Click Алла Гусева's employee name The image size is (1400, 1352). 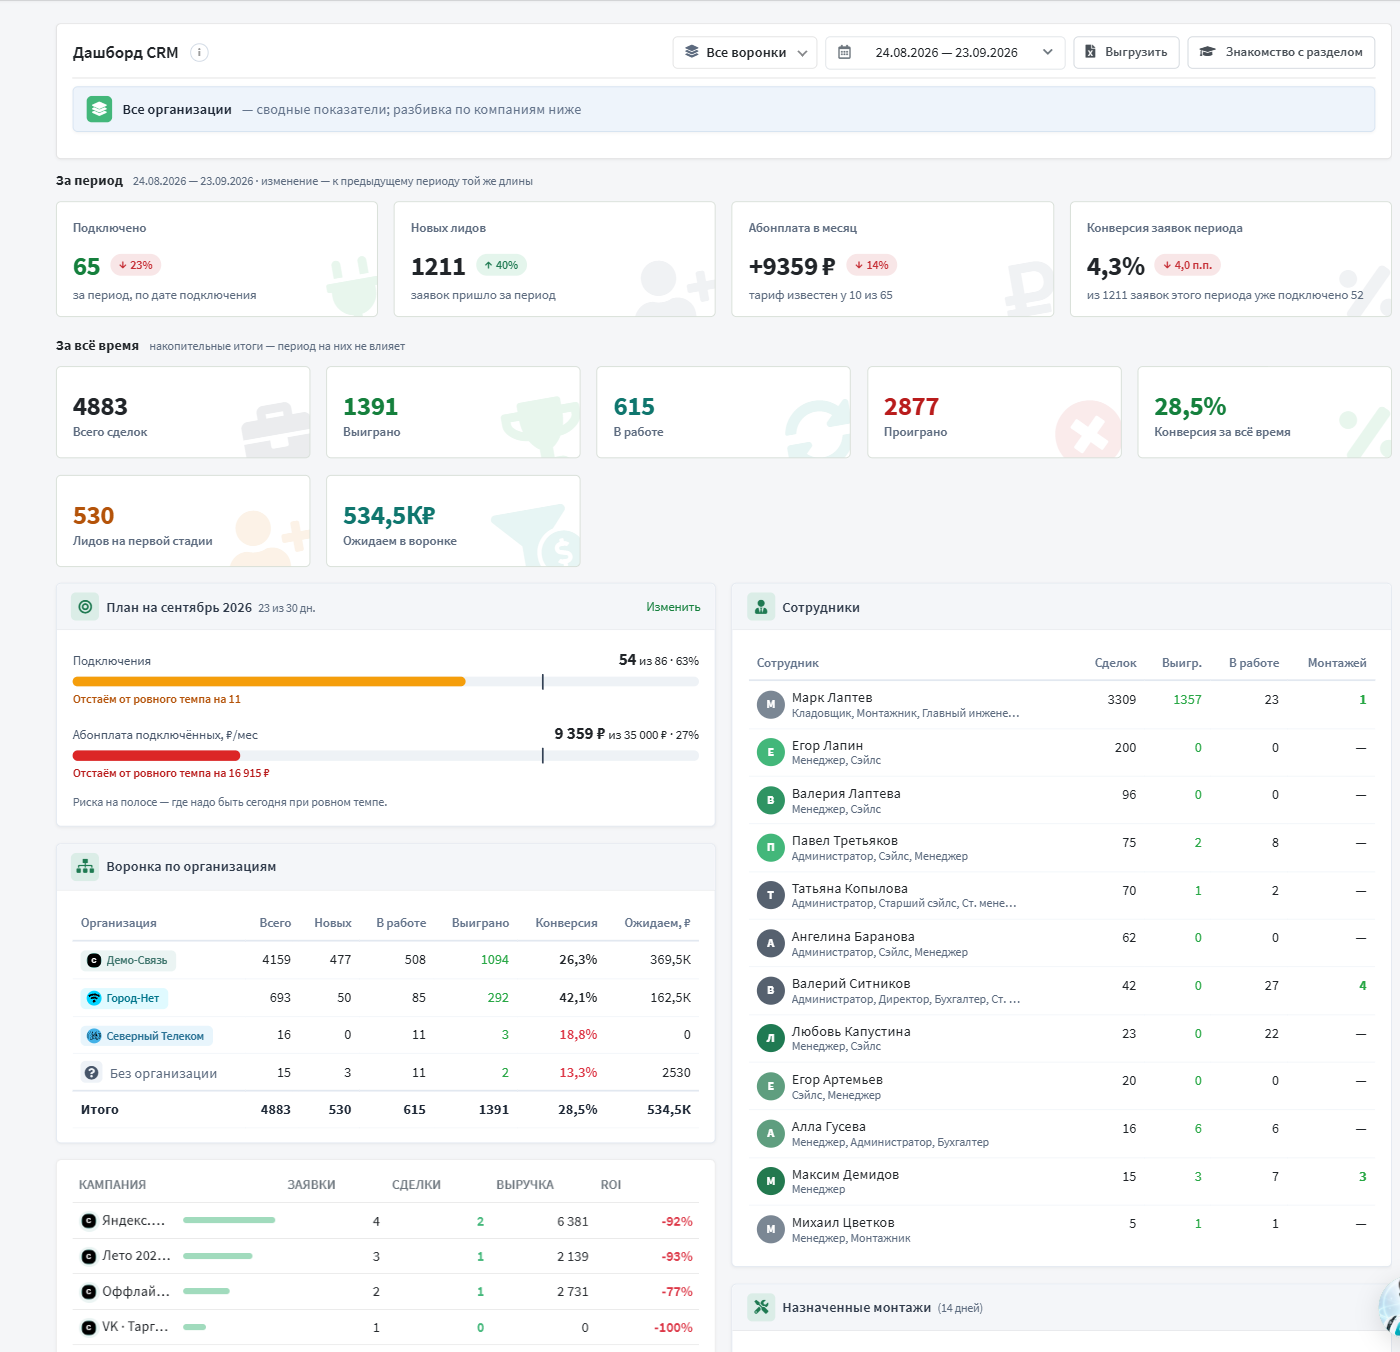pos(829,1127)
